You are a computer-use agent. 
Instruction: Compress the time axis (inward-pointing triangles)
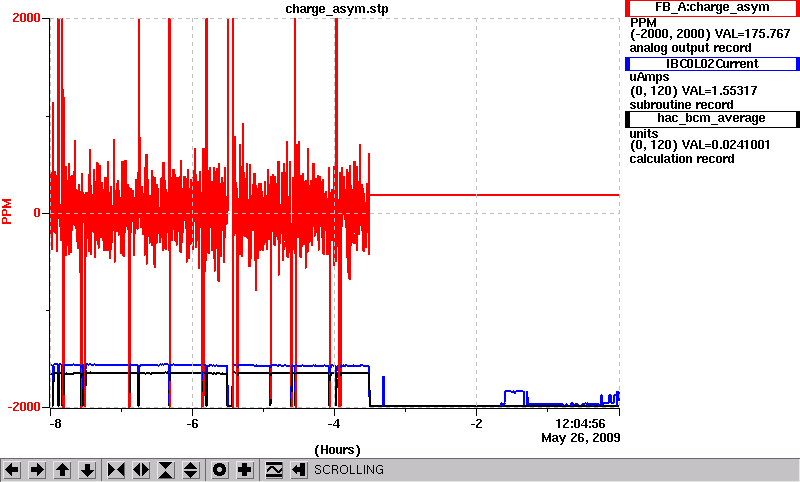coord(116,470)
